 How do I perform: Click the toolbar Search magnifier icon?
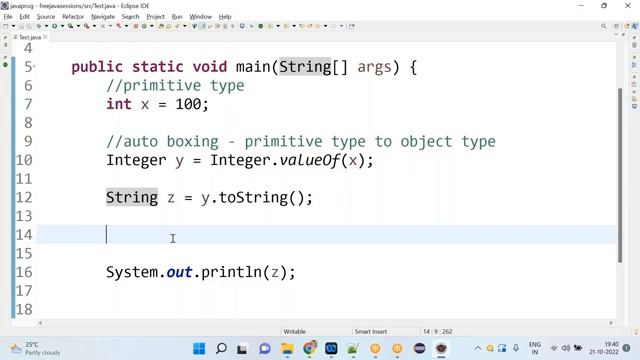(x=604, y=26)
